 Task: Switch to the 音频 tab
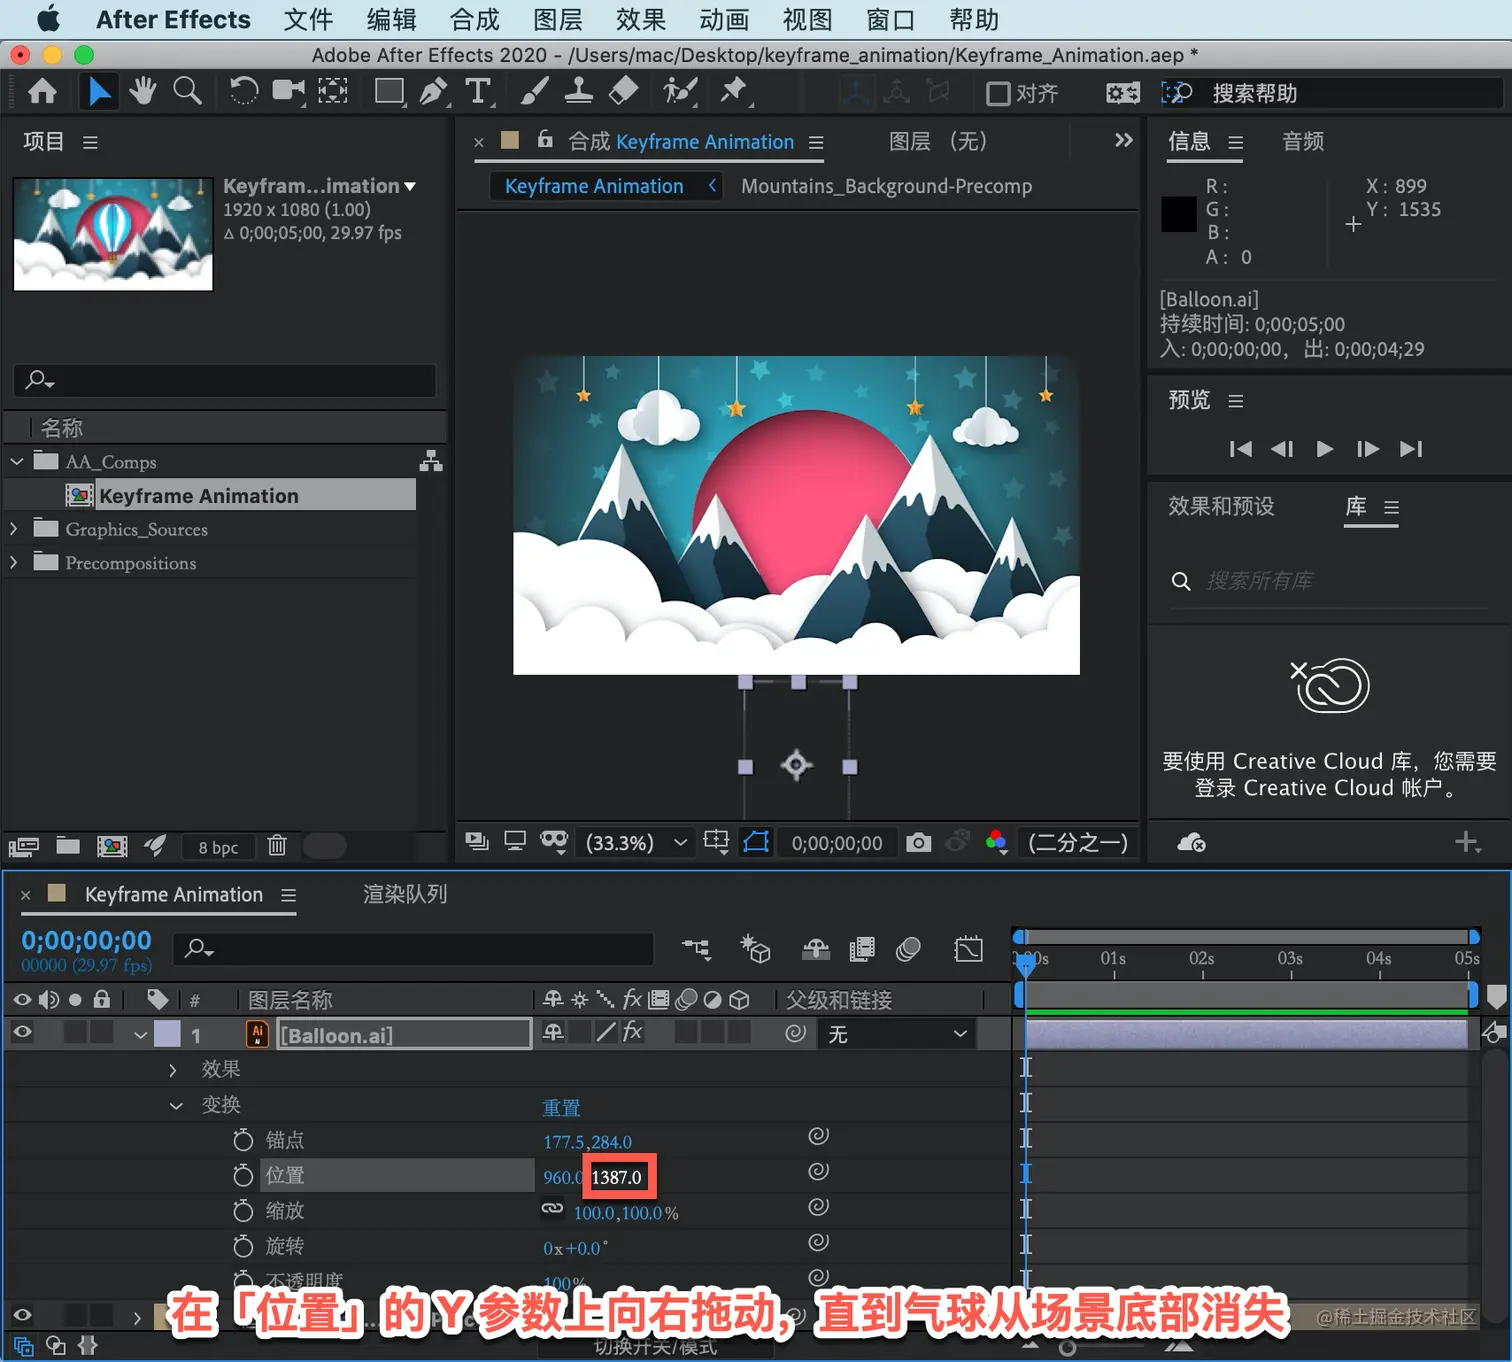click(x=1303, y=141)
